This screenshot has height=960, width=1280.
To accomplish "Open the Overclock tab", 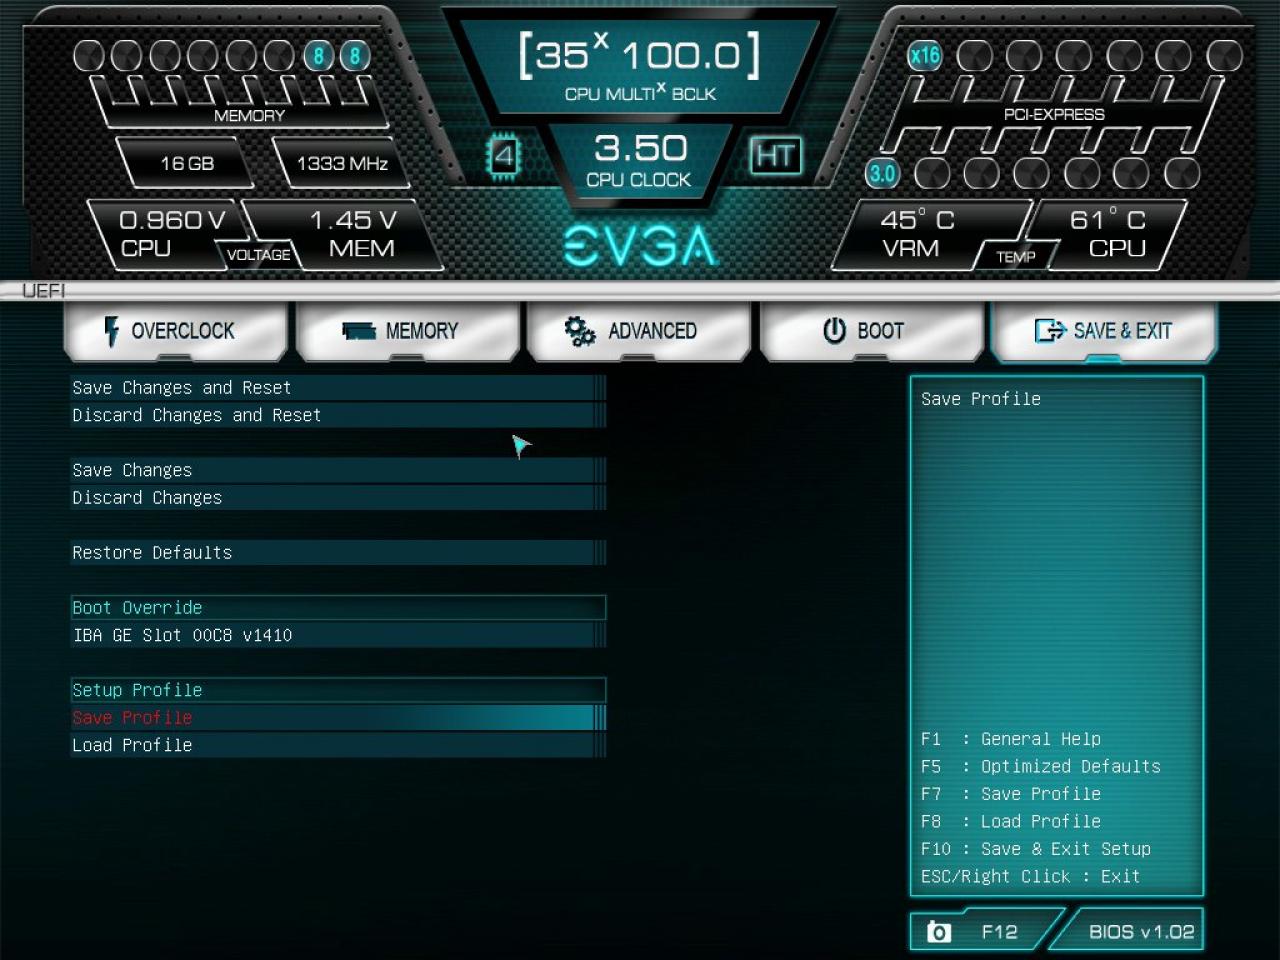I will (175, 331).
